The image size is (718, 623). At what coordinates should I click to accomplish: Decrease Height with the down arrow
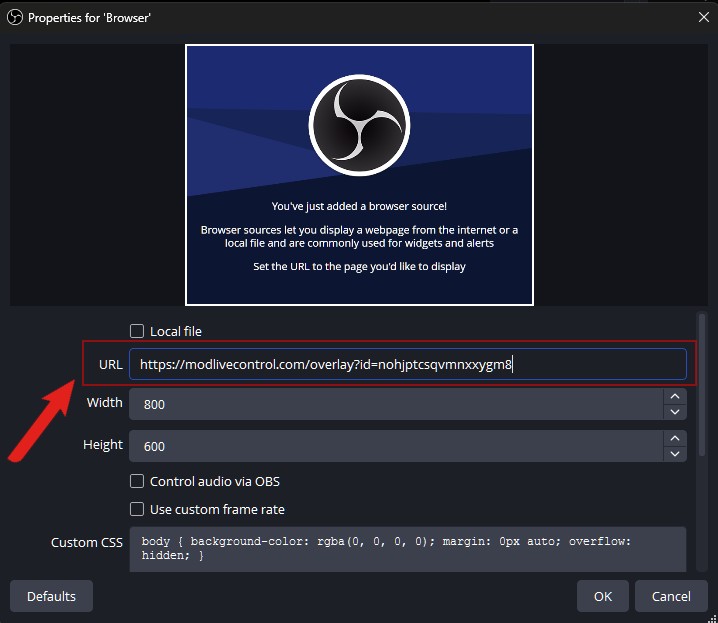675,454
